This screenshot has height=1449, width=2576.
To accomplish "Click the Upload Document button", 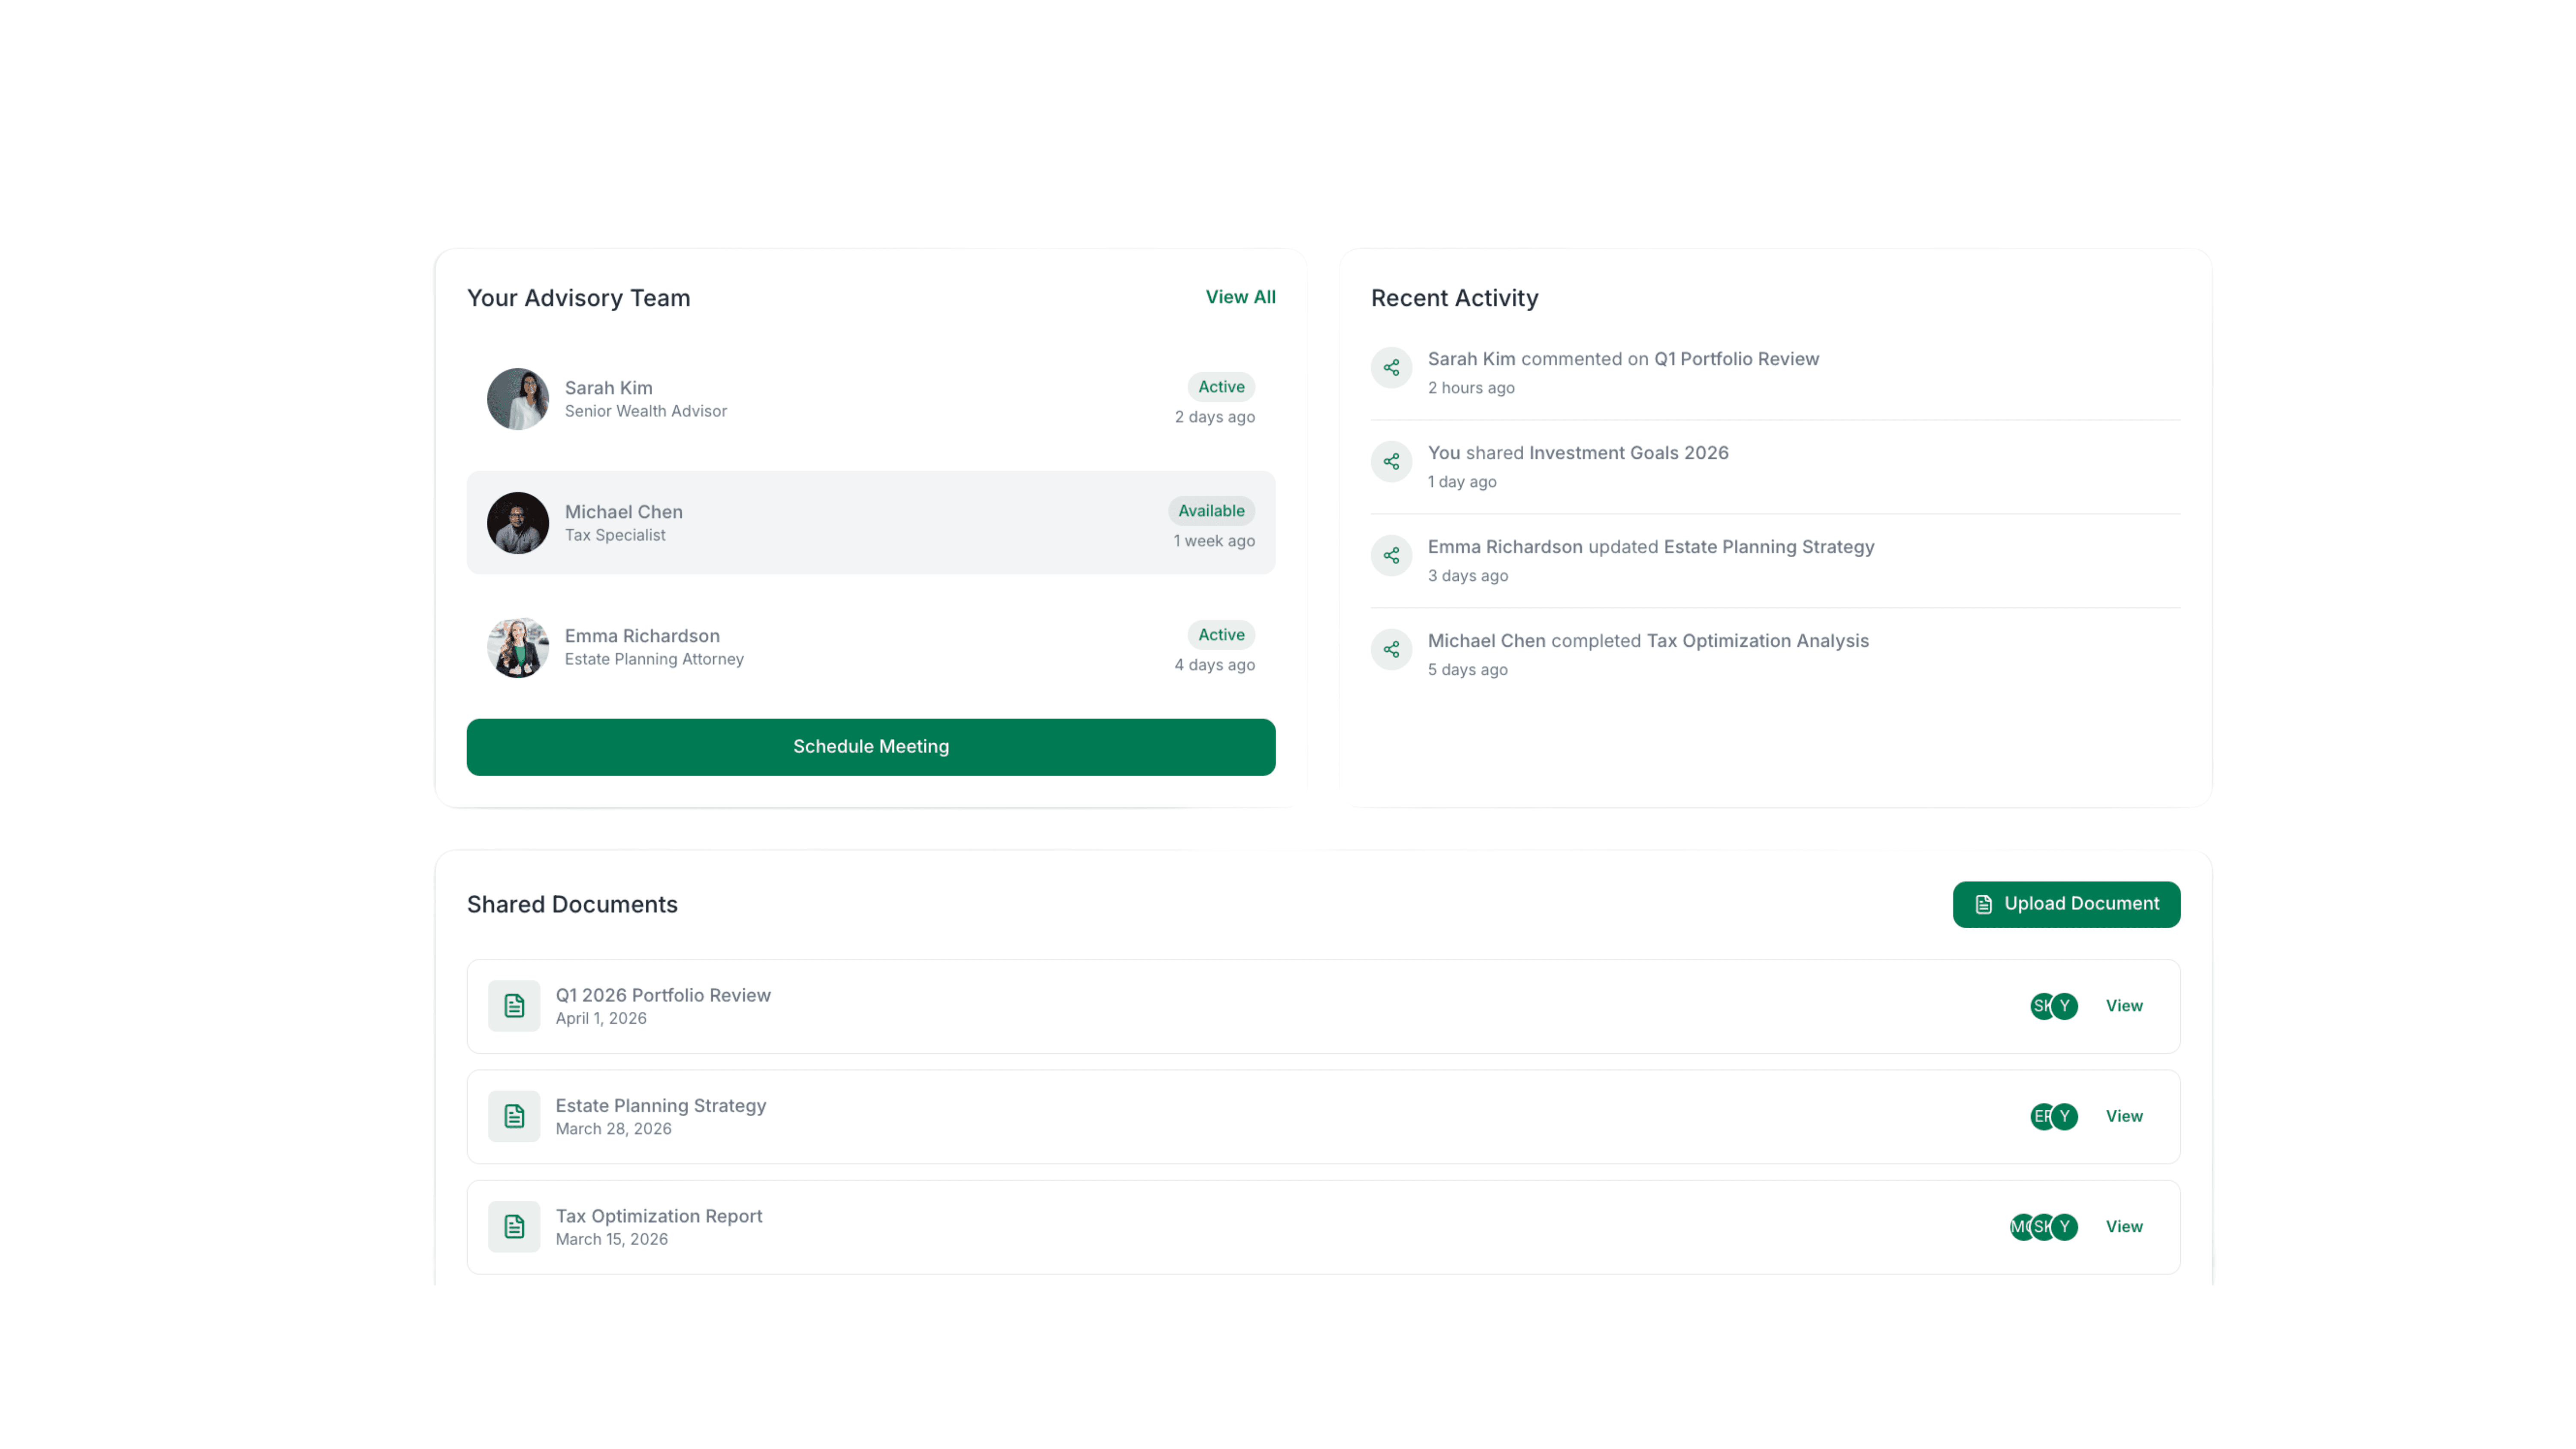I will [2066, 904].
